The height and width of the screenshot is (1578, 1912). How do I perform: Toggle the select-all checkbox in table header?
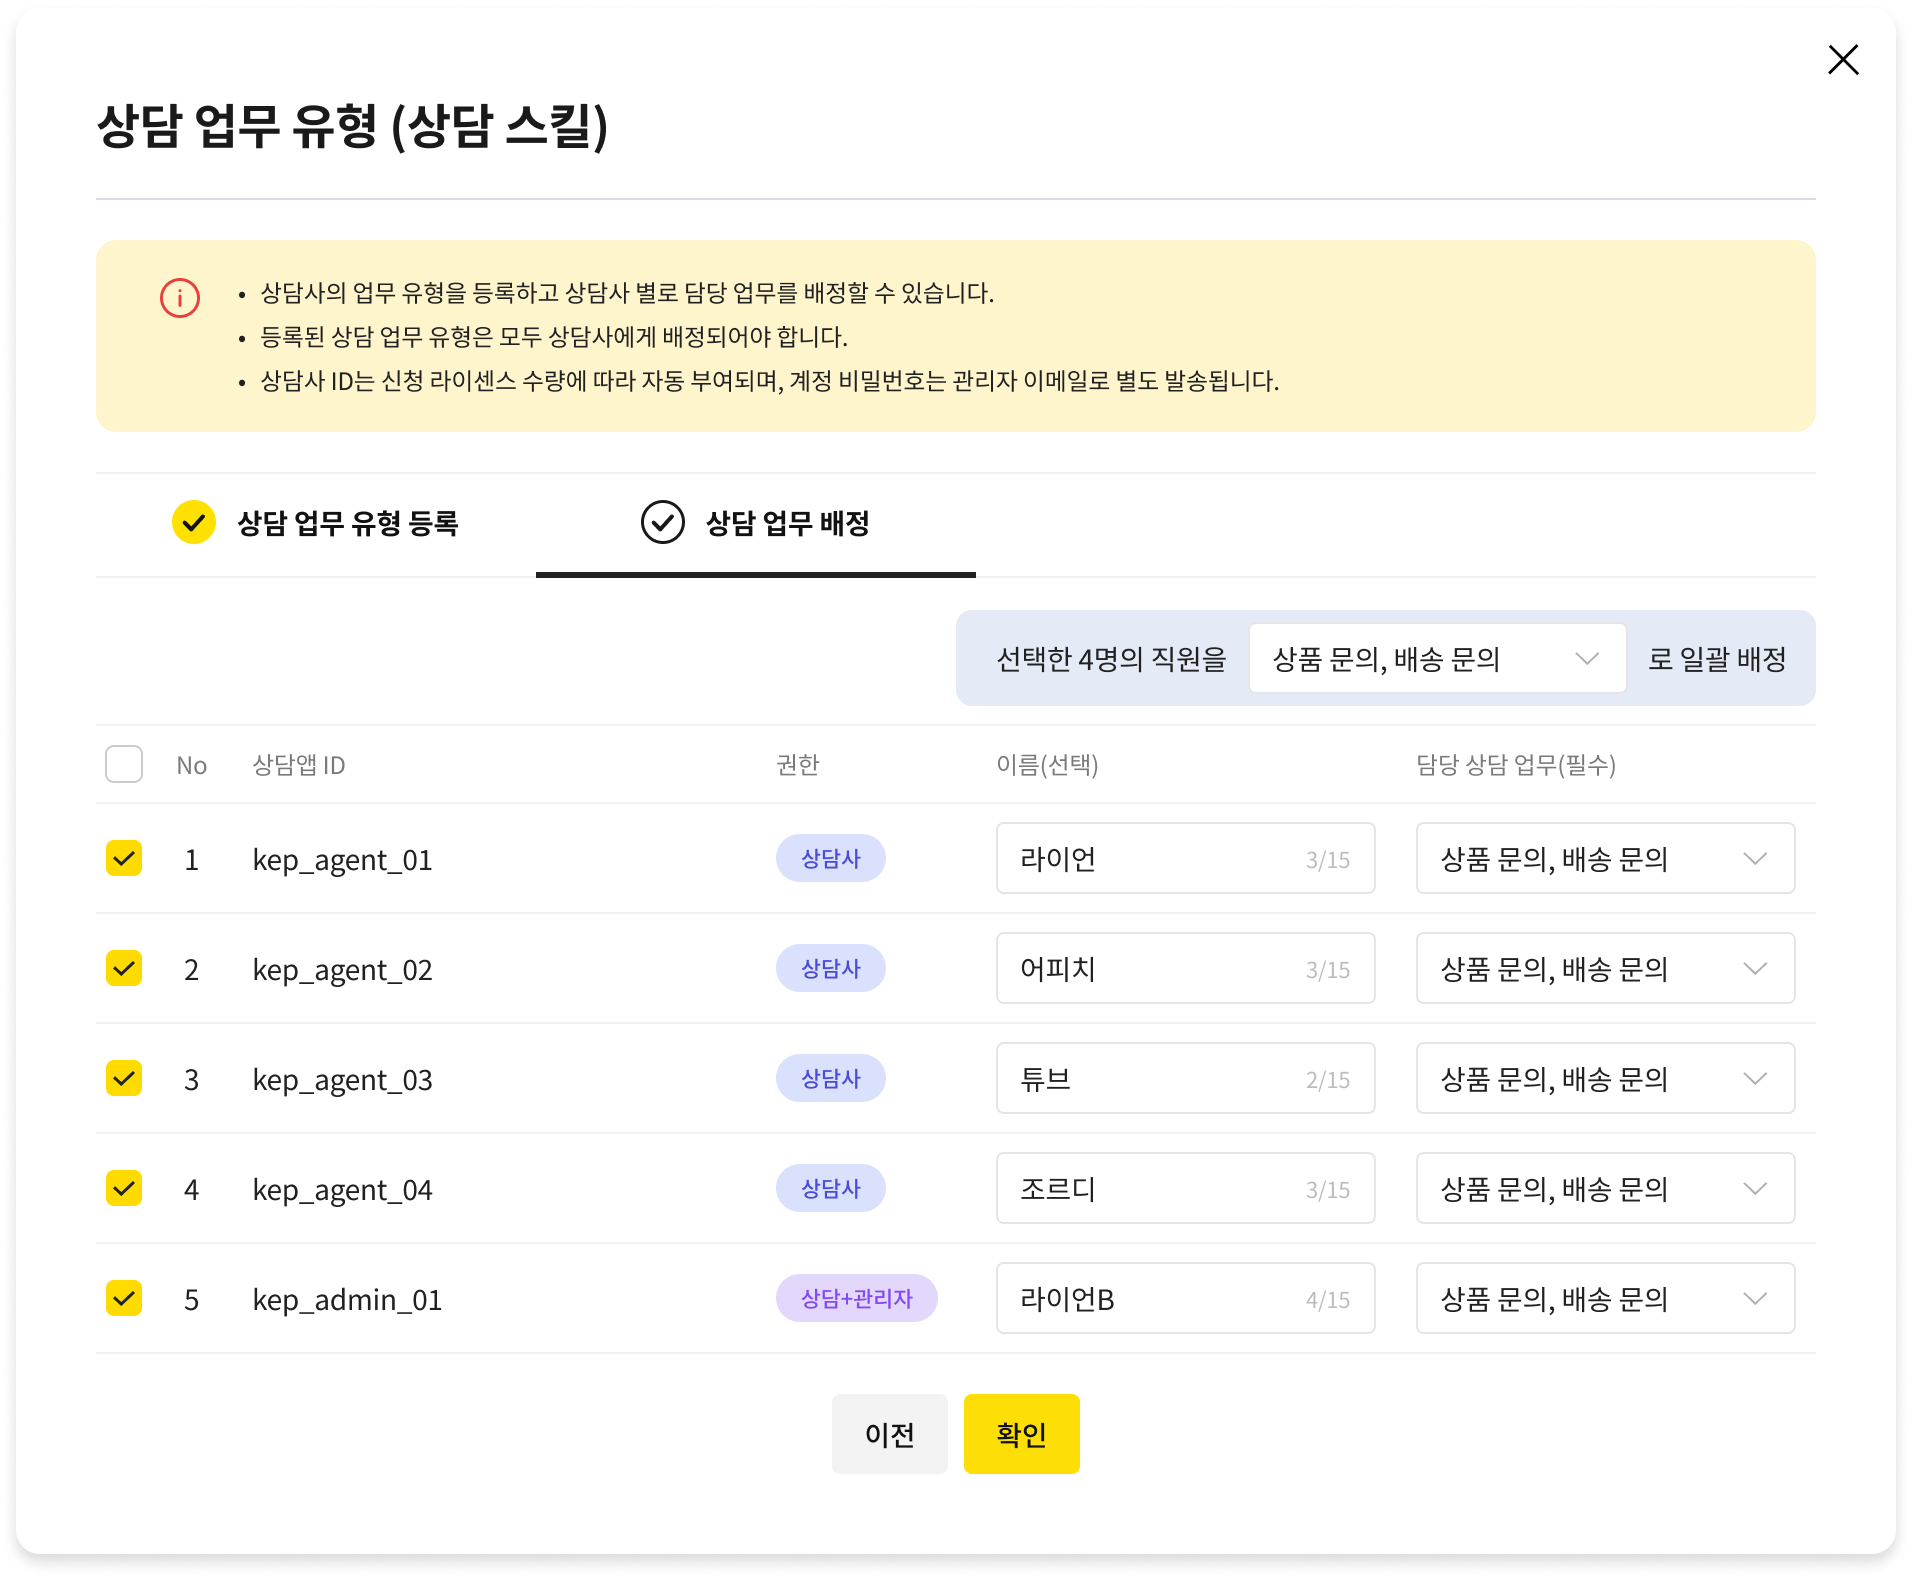coord(124,764)
